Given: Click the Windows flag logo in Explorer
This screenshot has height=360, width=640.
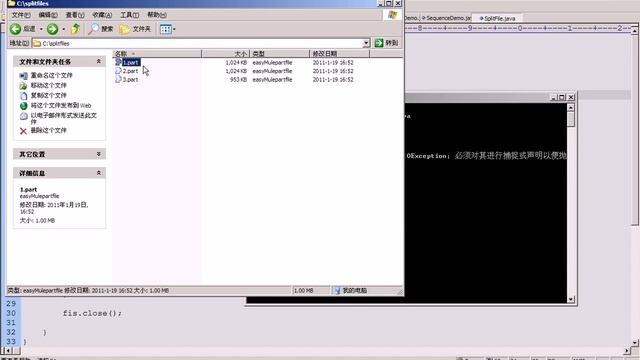Looking at the screenshot, I should tap(392, 15).
